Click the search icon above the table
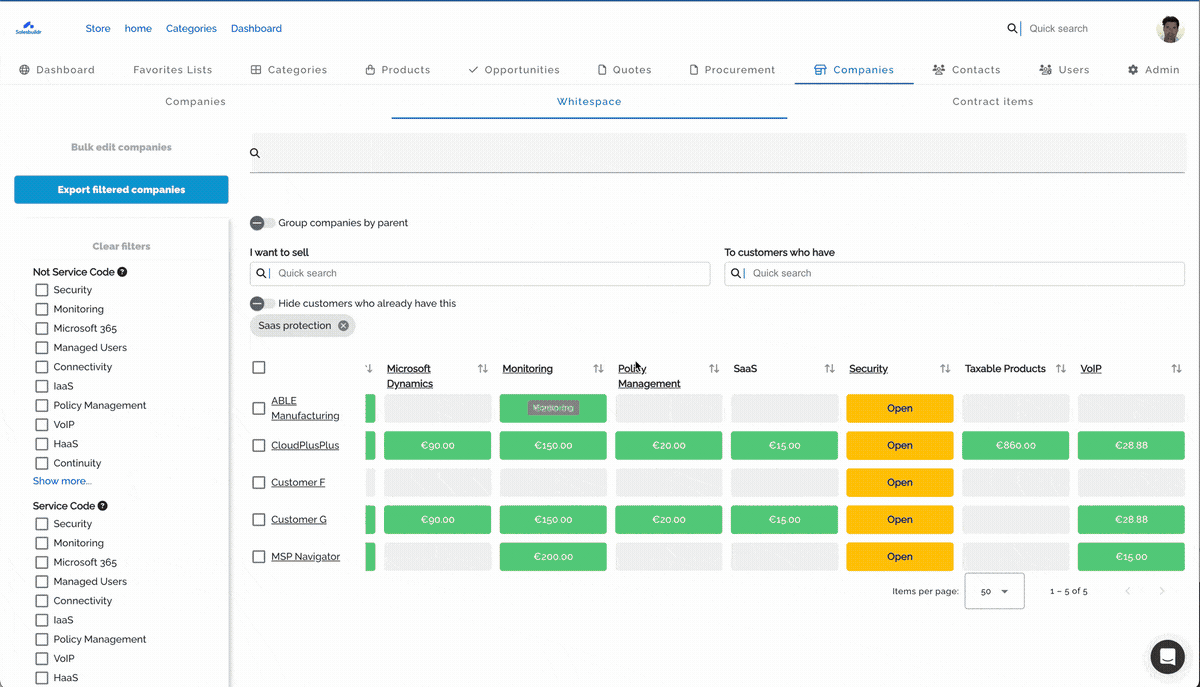 (x=255, y=153)
